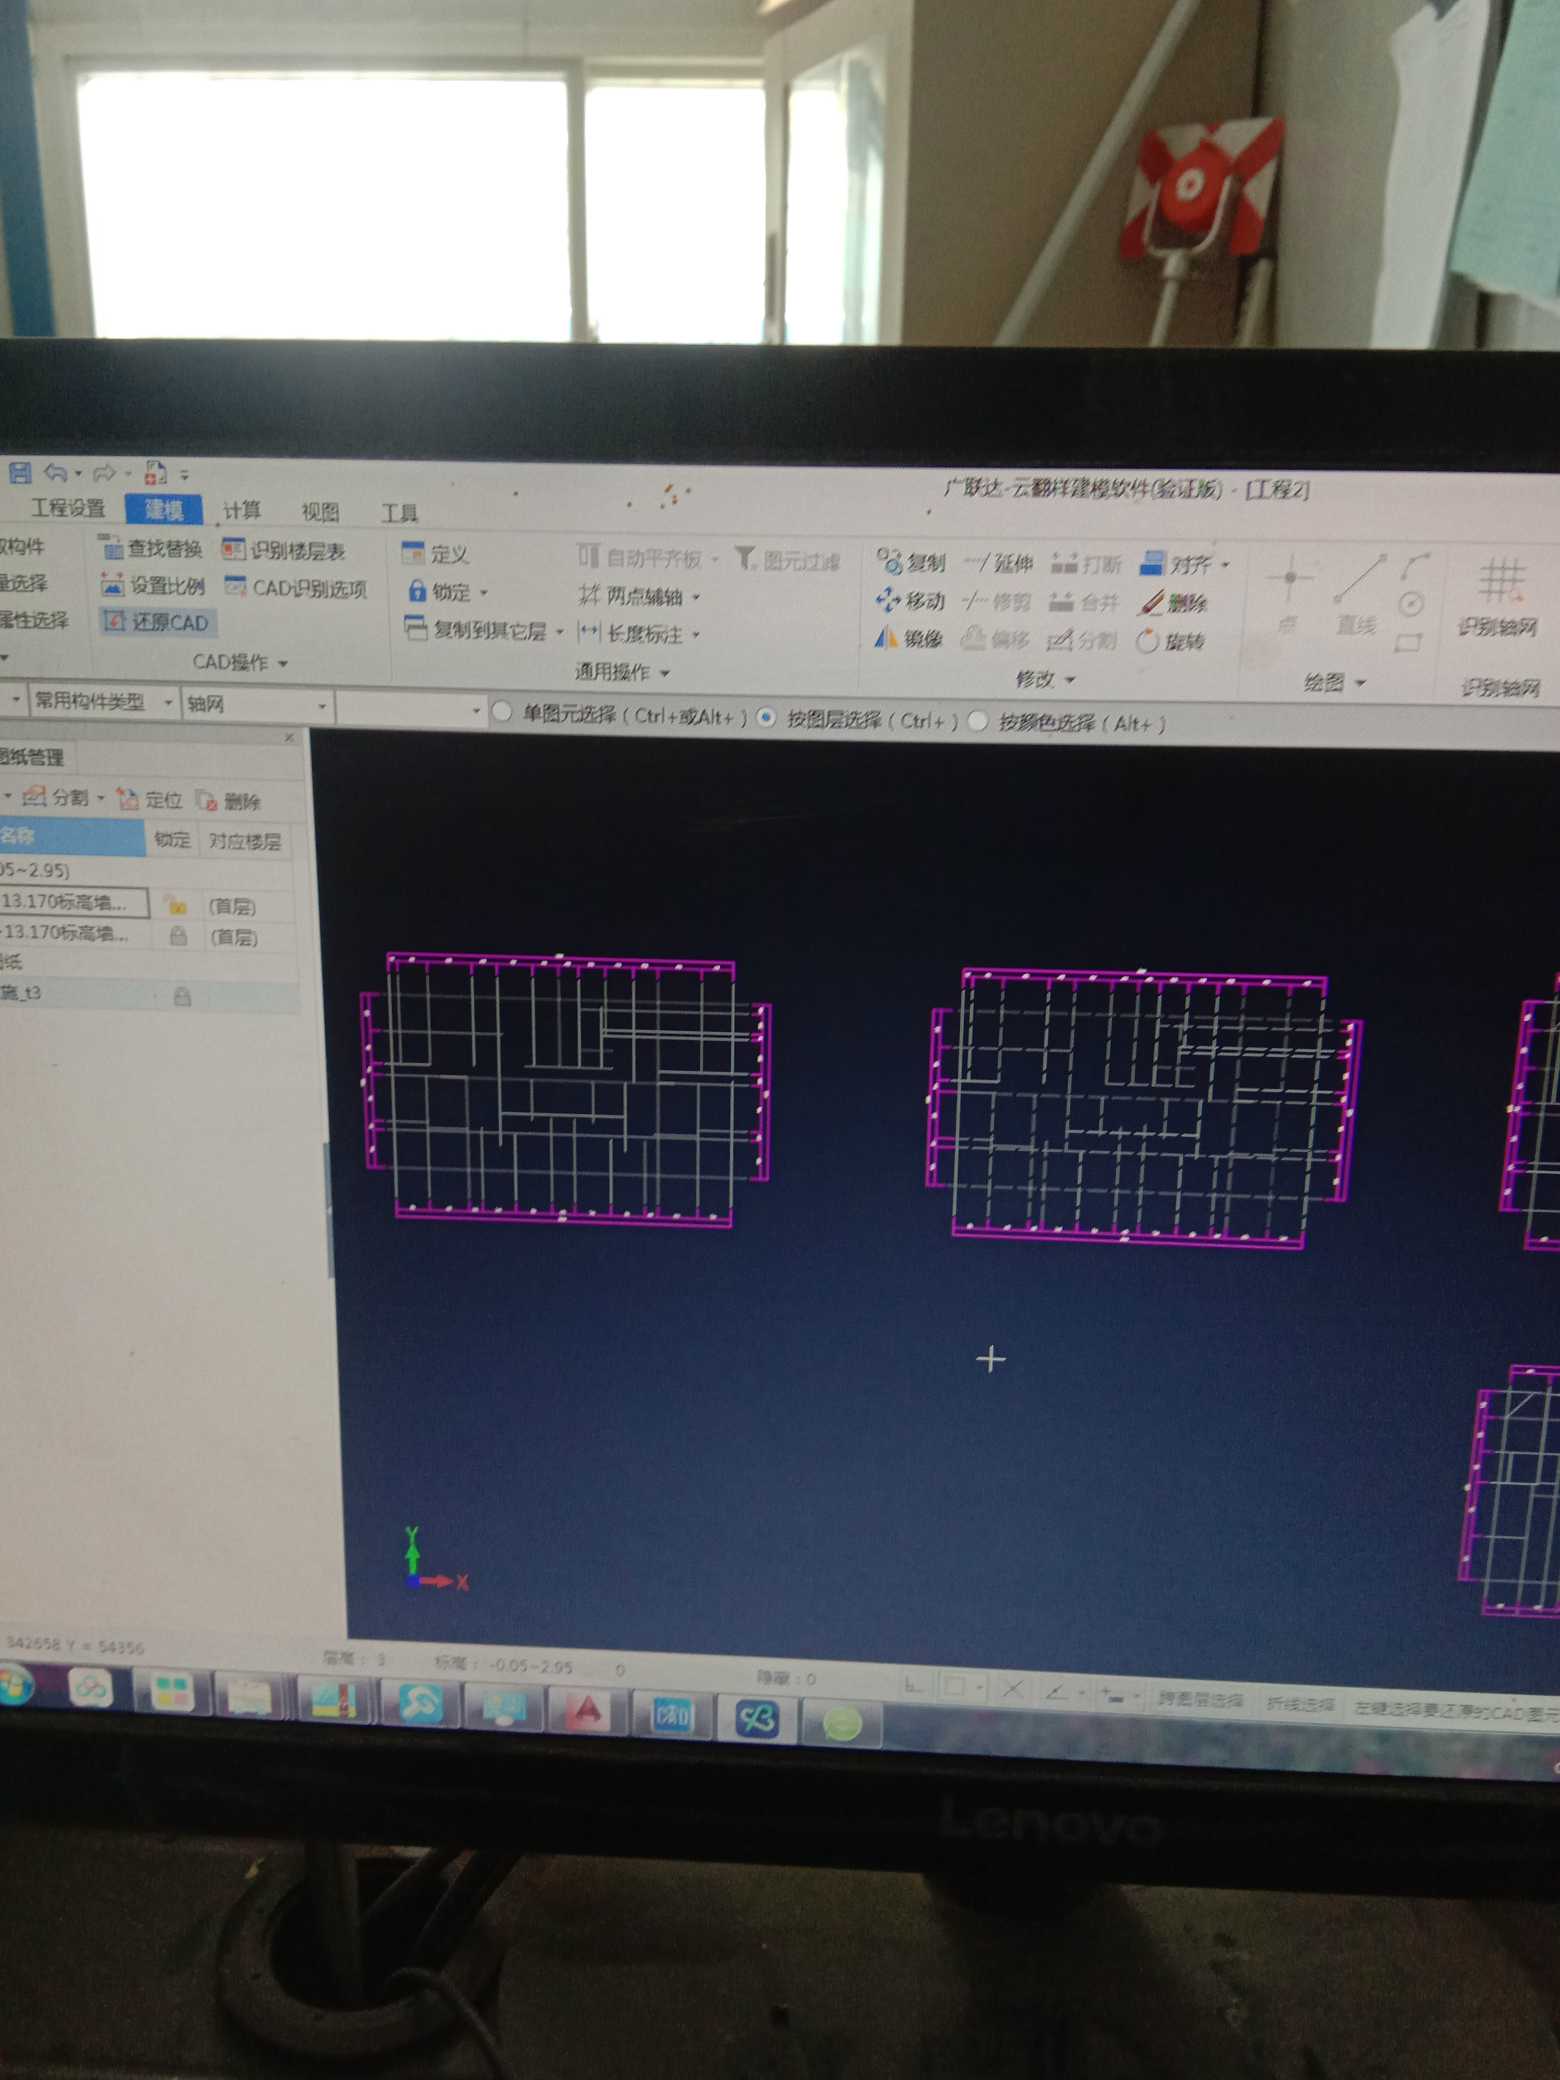Click the 锁定 column header
The width and height of the screenshot is (1560, 2080).
pos(172,839)
